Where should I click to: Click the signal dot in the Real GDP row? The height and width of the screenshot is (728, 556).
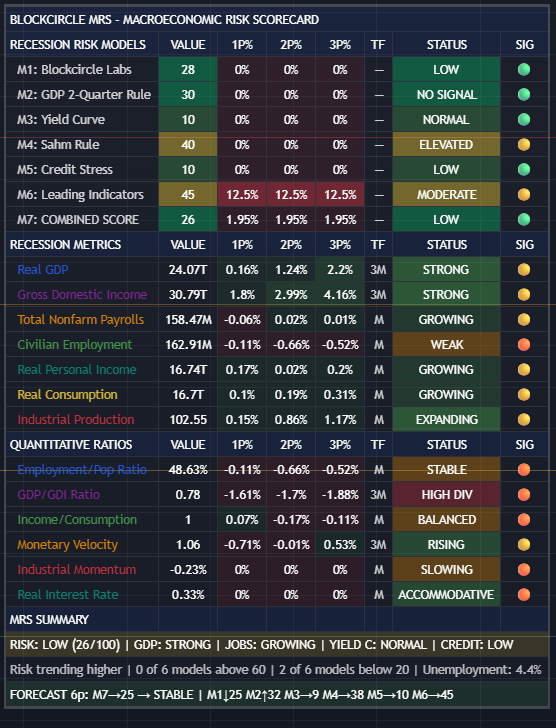click(x=524, y=270)
